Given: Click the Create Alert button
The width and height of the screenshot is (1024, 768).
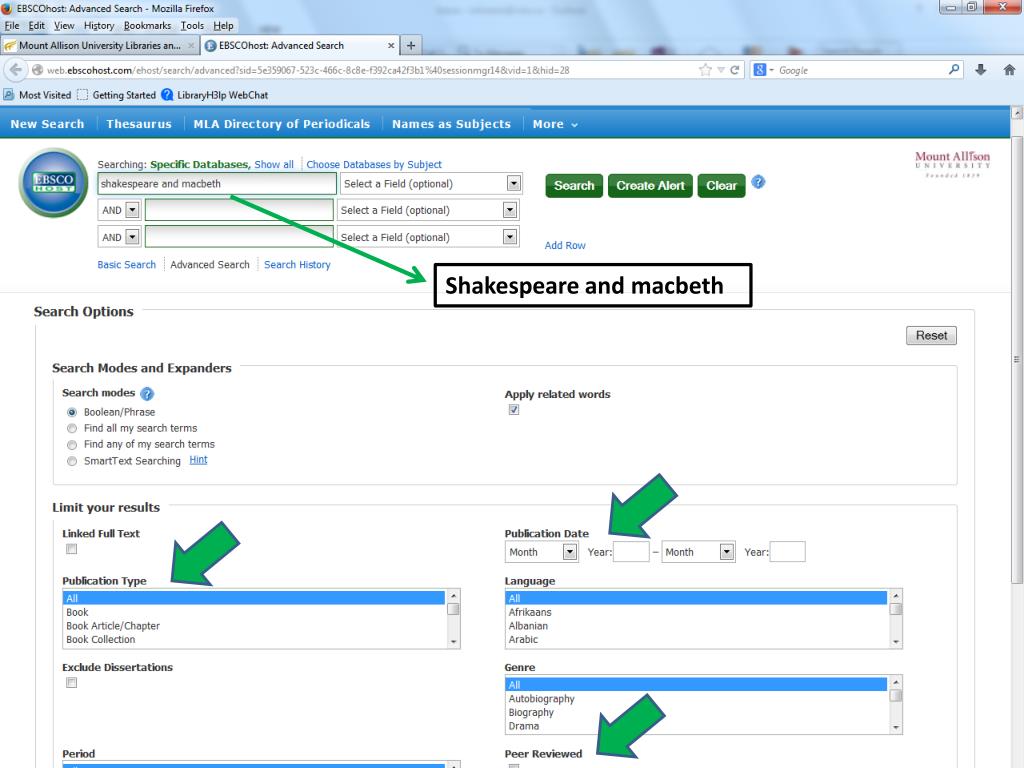Looking at the screenshot, I should 650,185.
